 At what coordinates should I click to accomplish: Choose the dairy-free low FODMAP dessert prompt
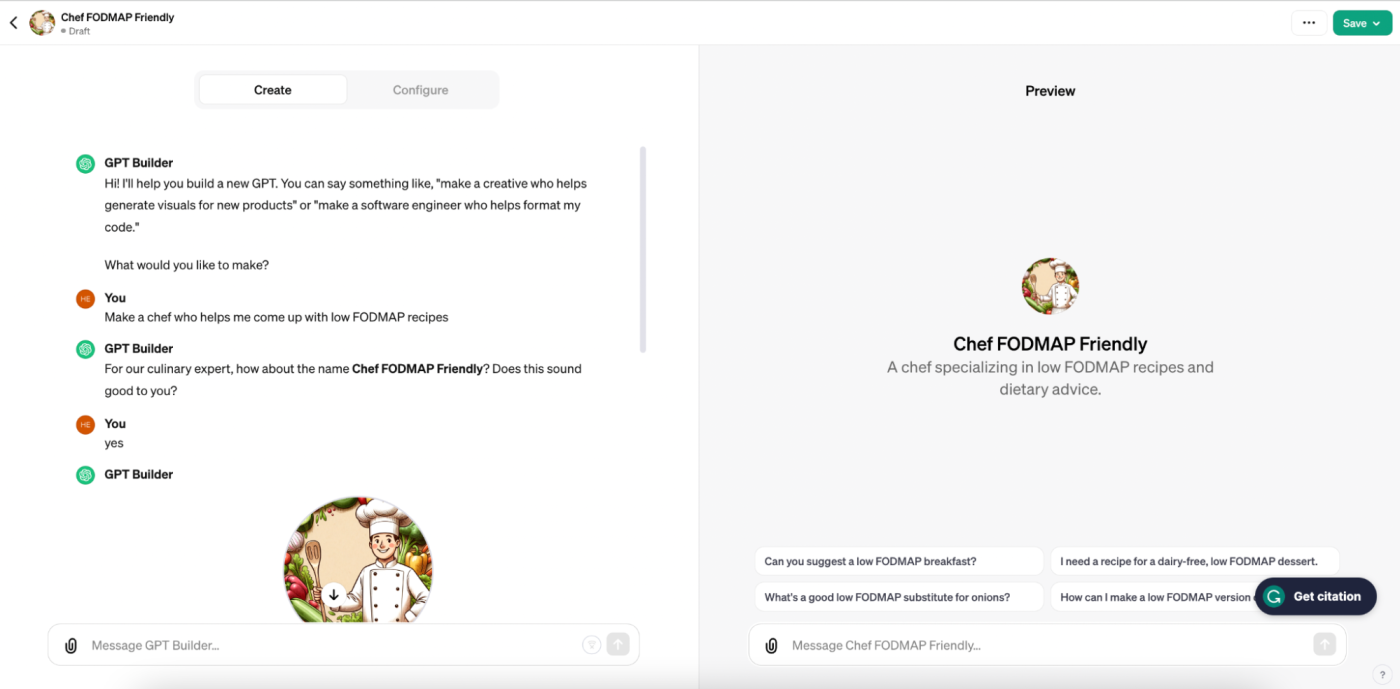(x=1195, y=562)
